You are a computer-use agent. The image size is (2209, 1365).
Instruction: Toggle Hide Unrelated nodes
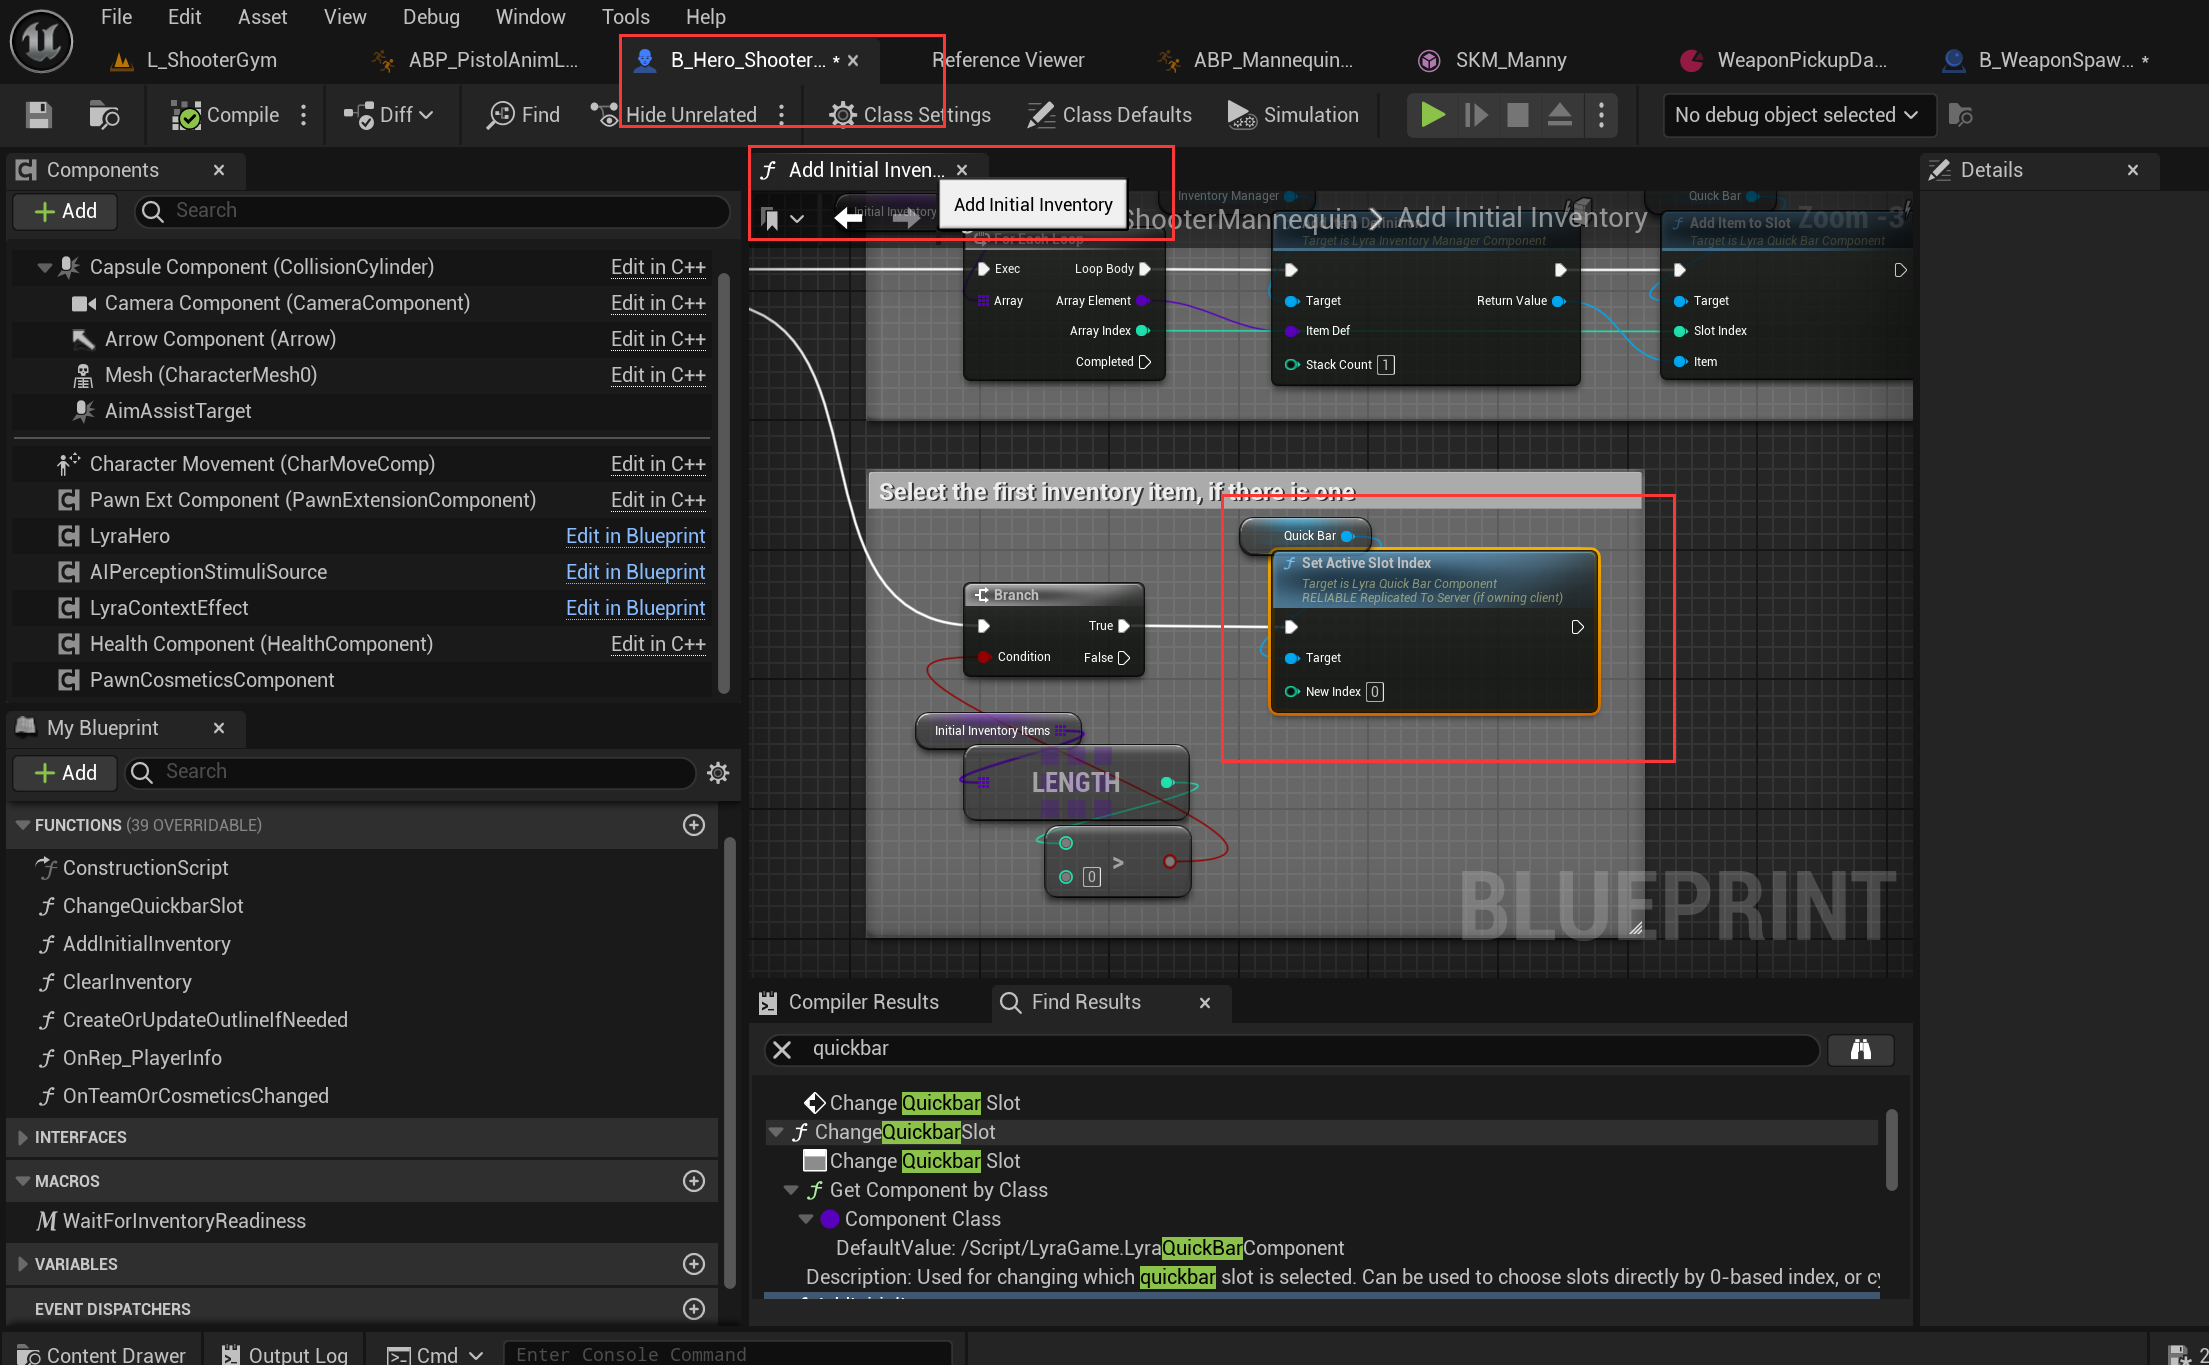[674, 115]
